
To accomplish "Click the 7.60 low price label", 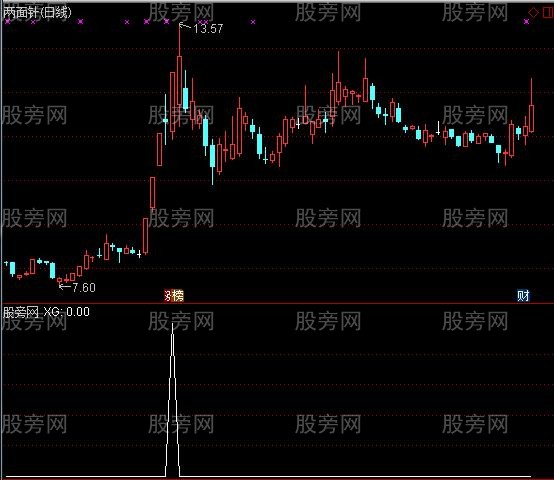I will click(x=84, y=288).
